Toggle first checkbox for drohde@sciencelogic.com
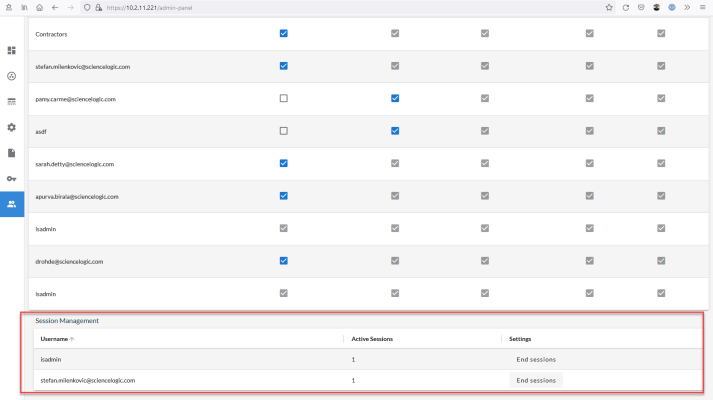713x400 pixels. (x=284, y=260)
